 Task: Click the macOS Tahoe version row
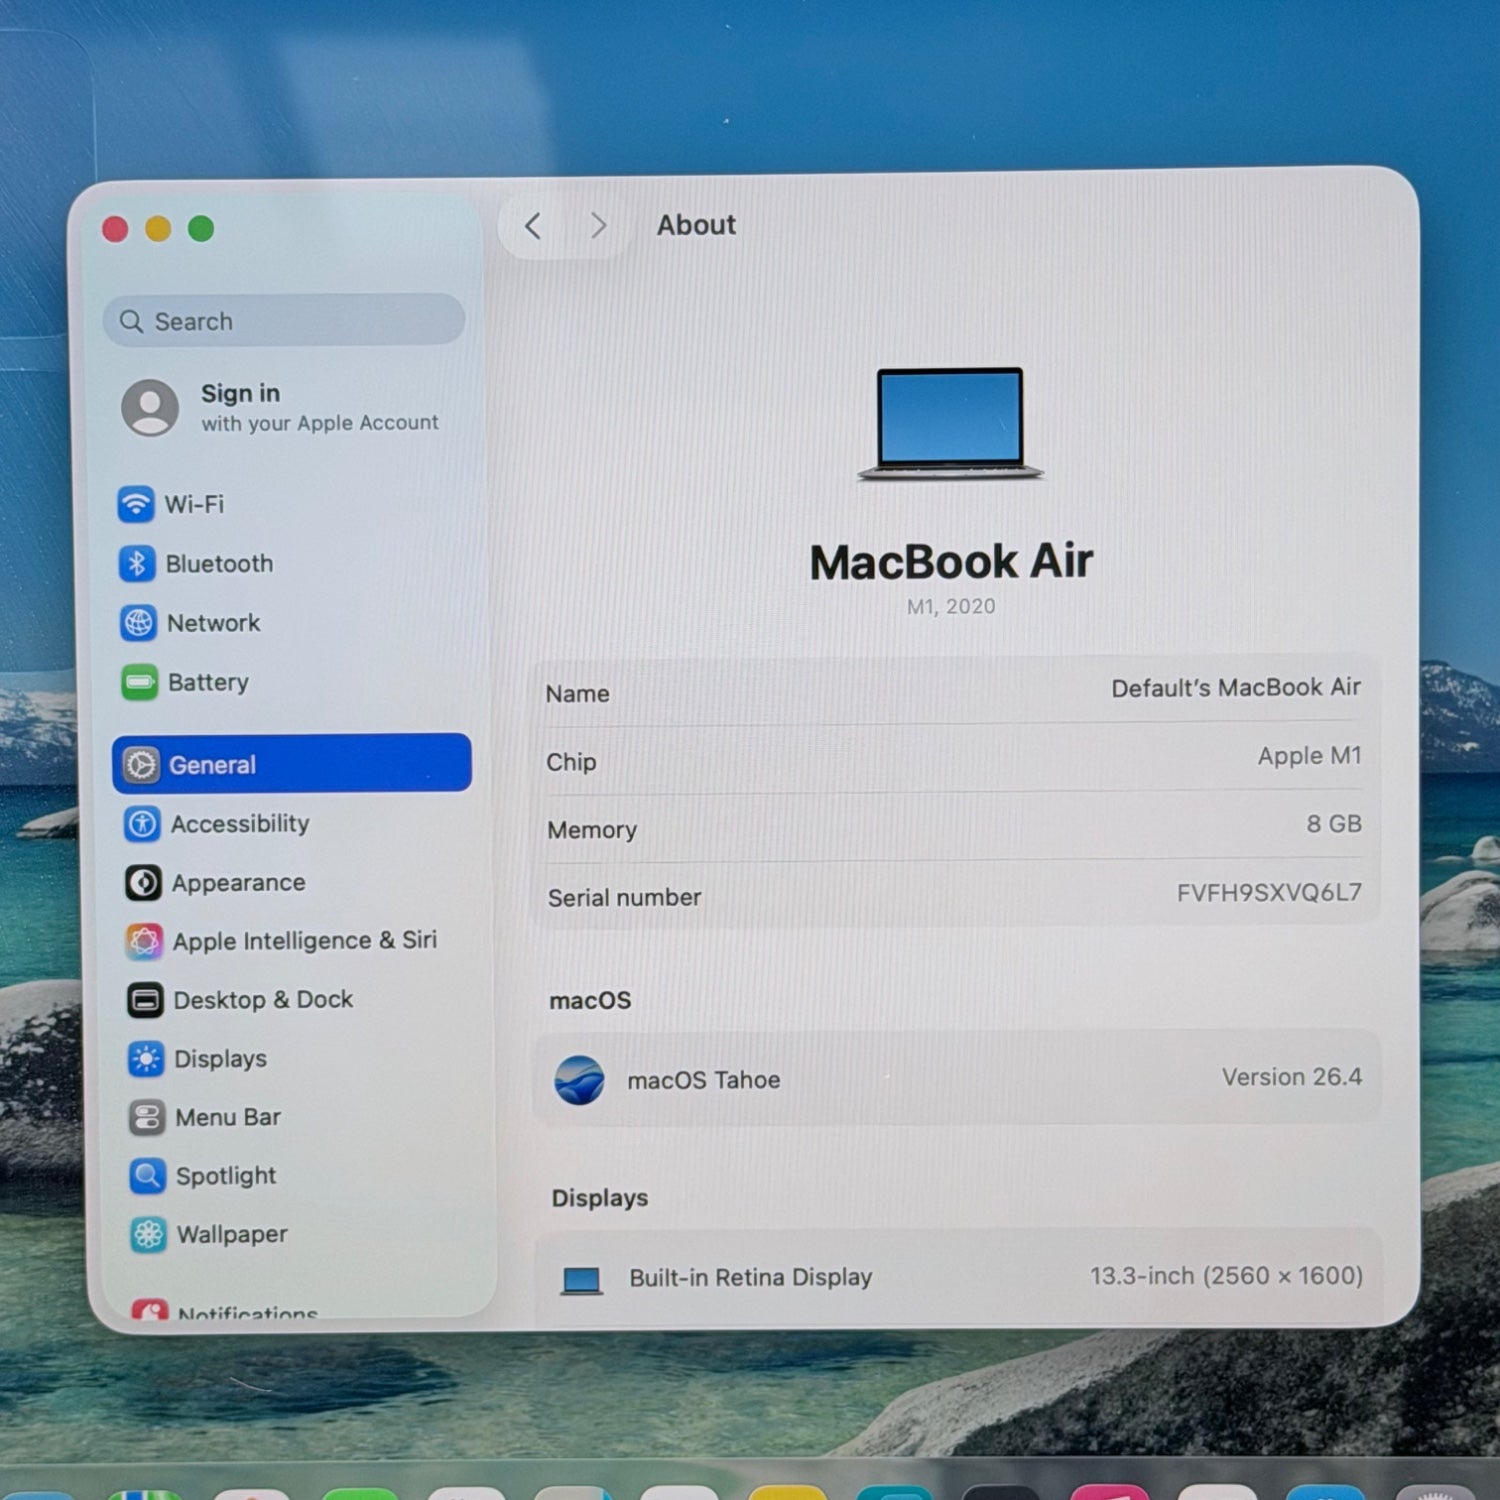pyautogui.click(x=956, y=1079)
